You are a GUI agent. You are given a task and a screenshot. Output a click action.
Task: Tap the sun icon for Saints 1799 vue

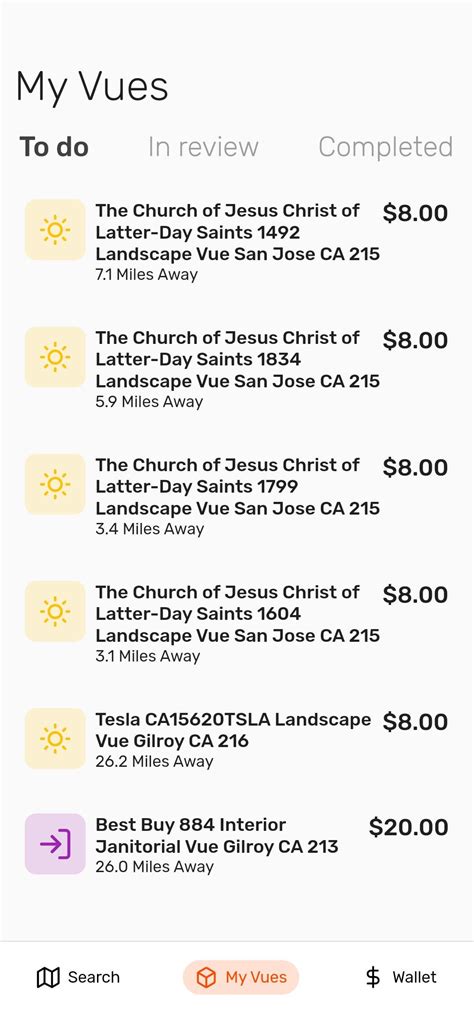(55, 484)
